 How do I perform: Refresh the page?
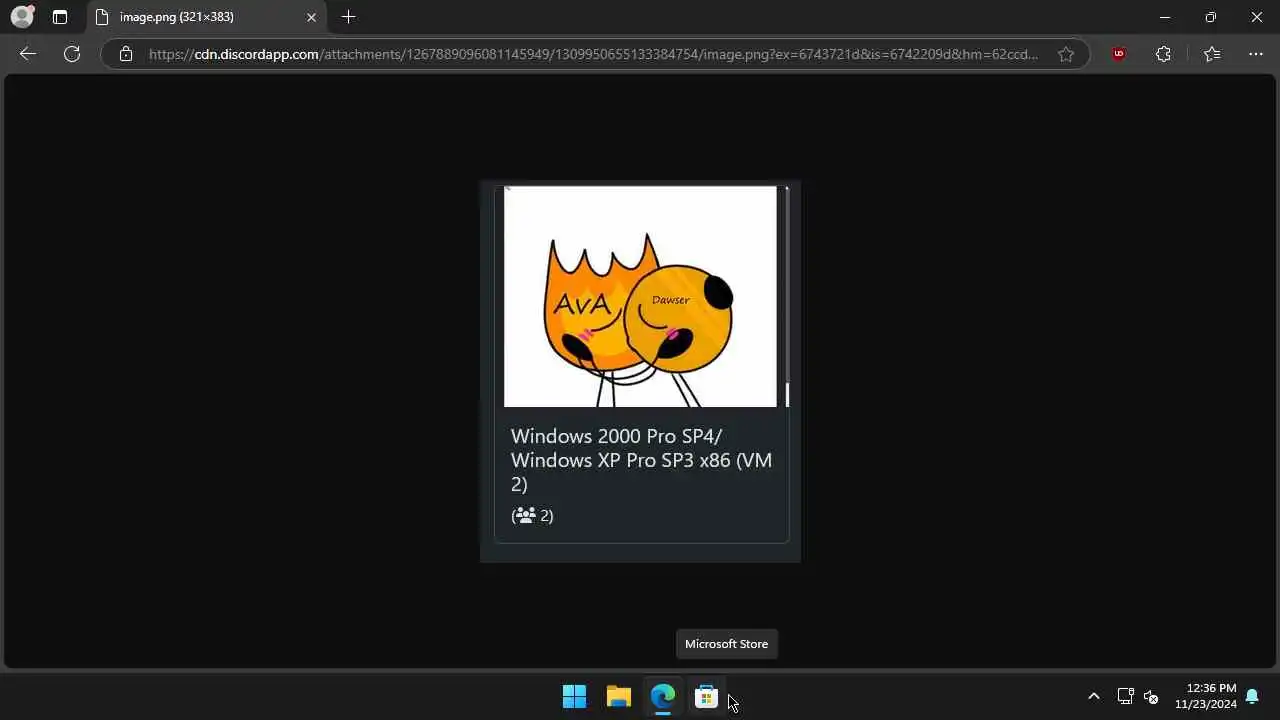point(72,54)
